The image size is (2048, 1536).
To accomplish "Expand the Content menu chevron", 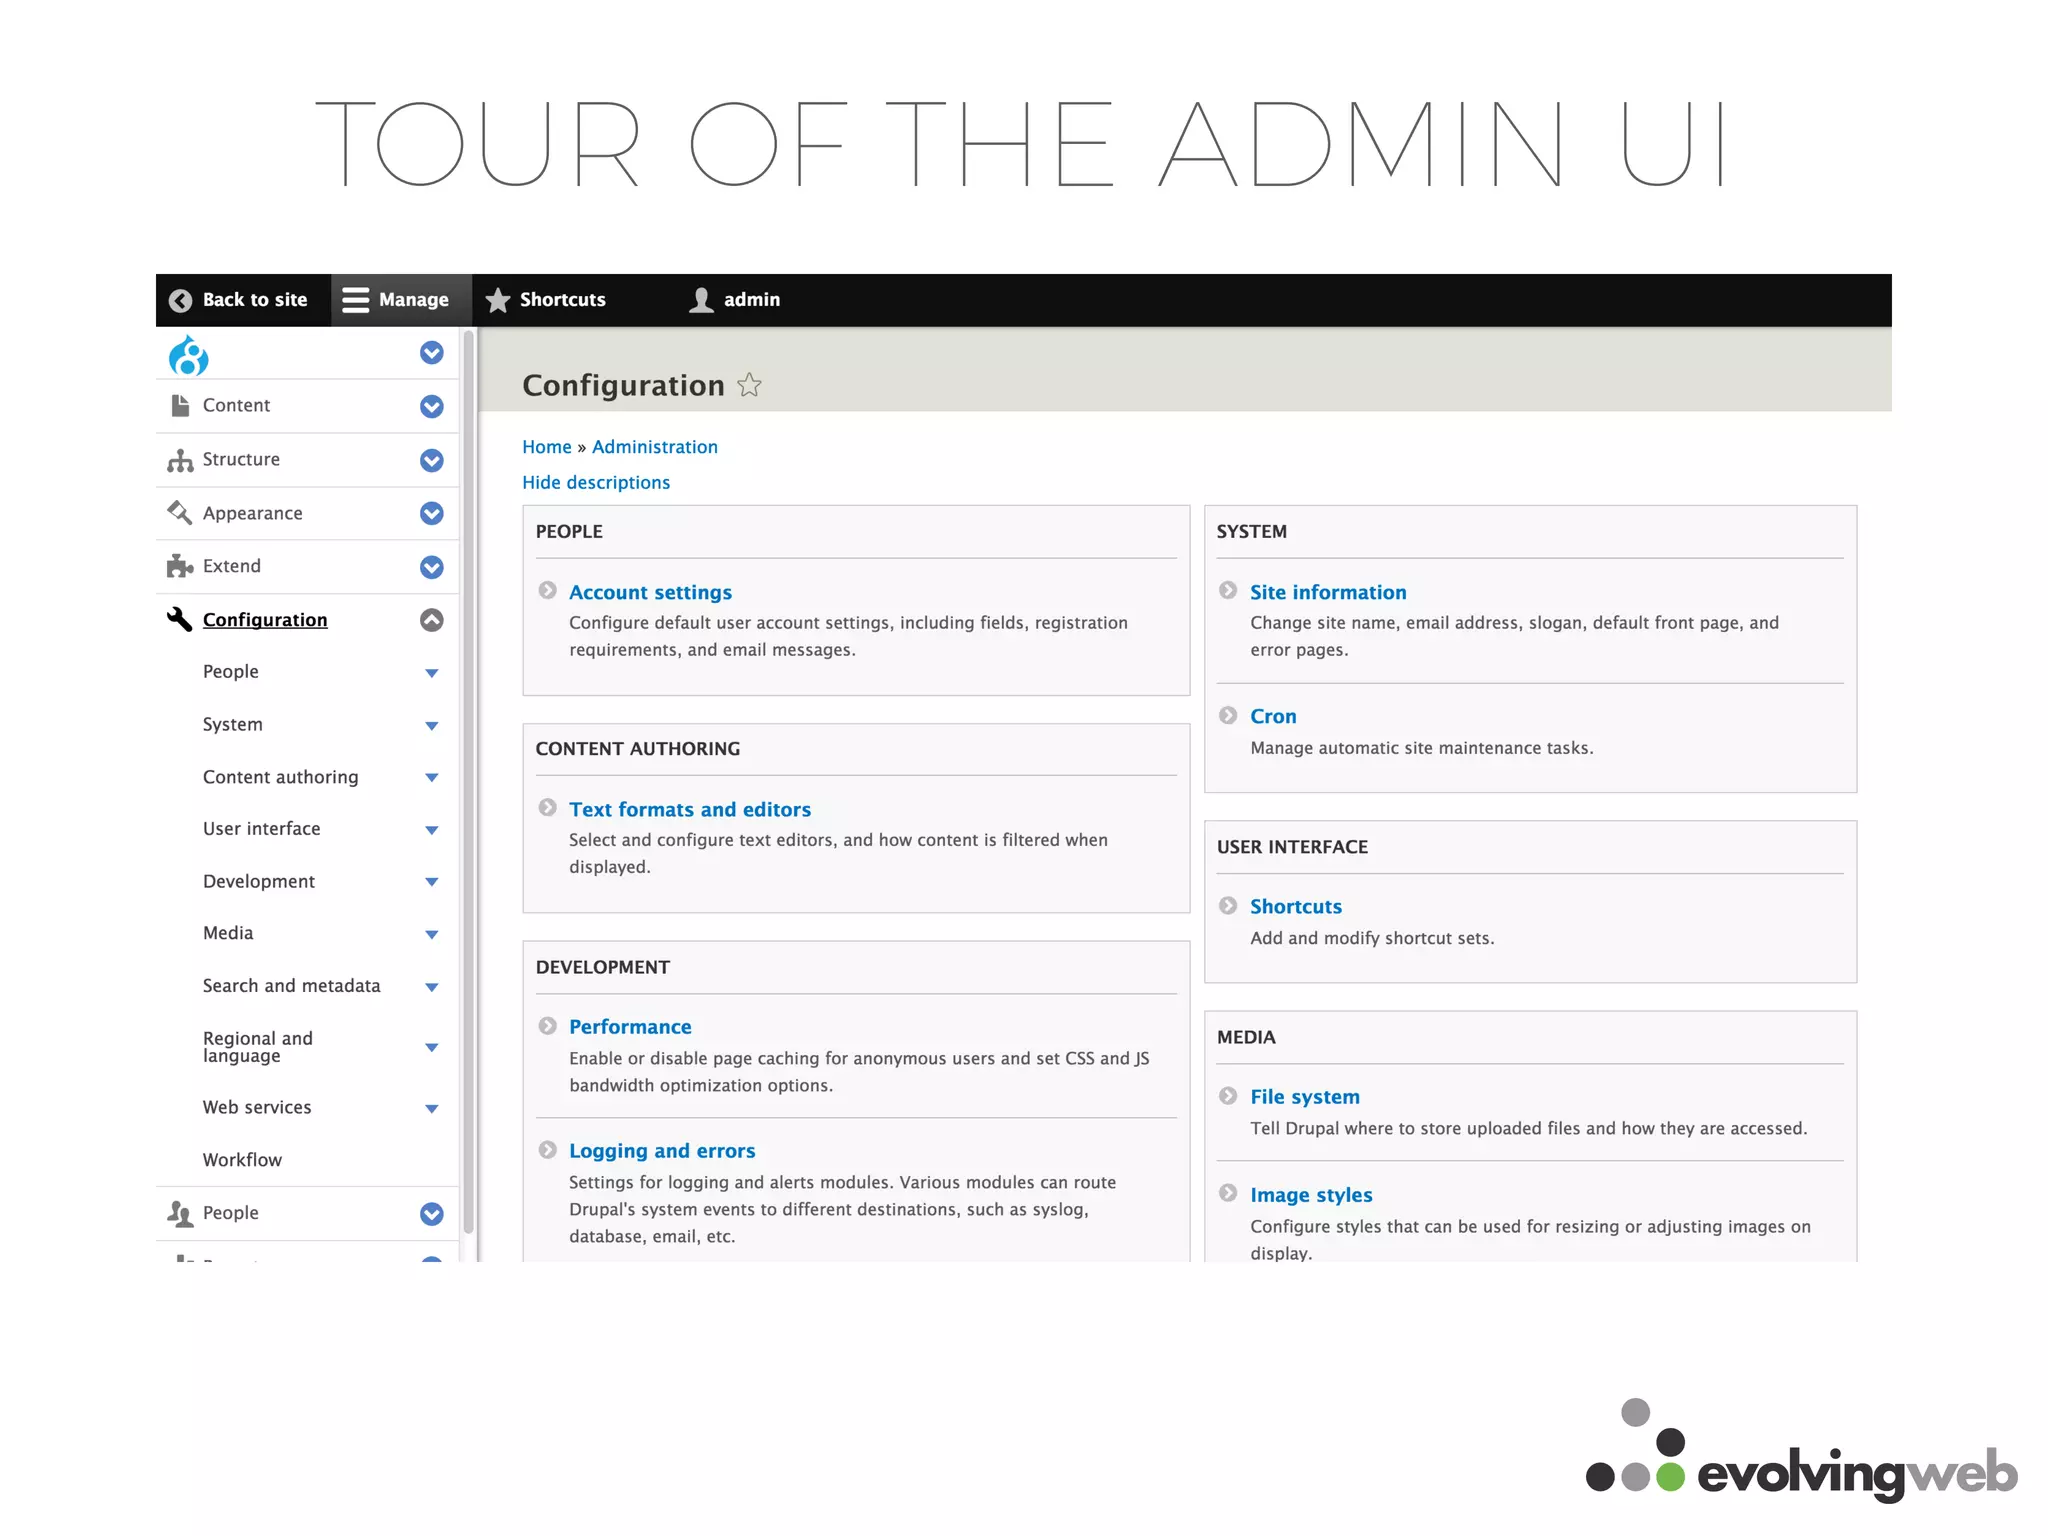I will pyautogui.click(x=431, y=406).
